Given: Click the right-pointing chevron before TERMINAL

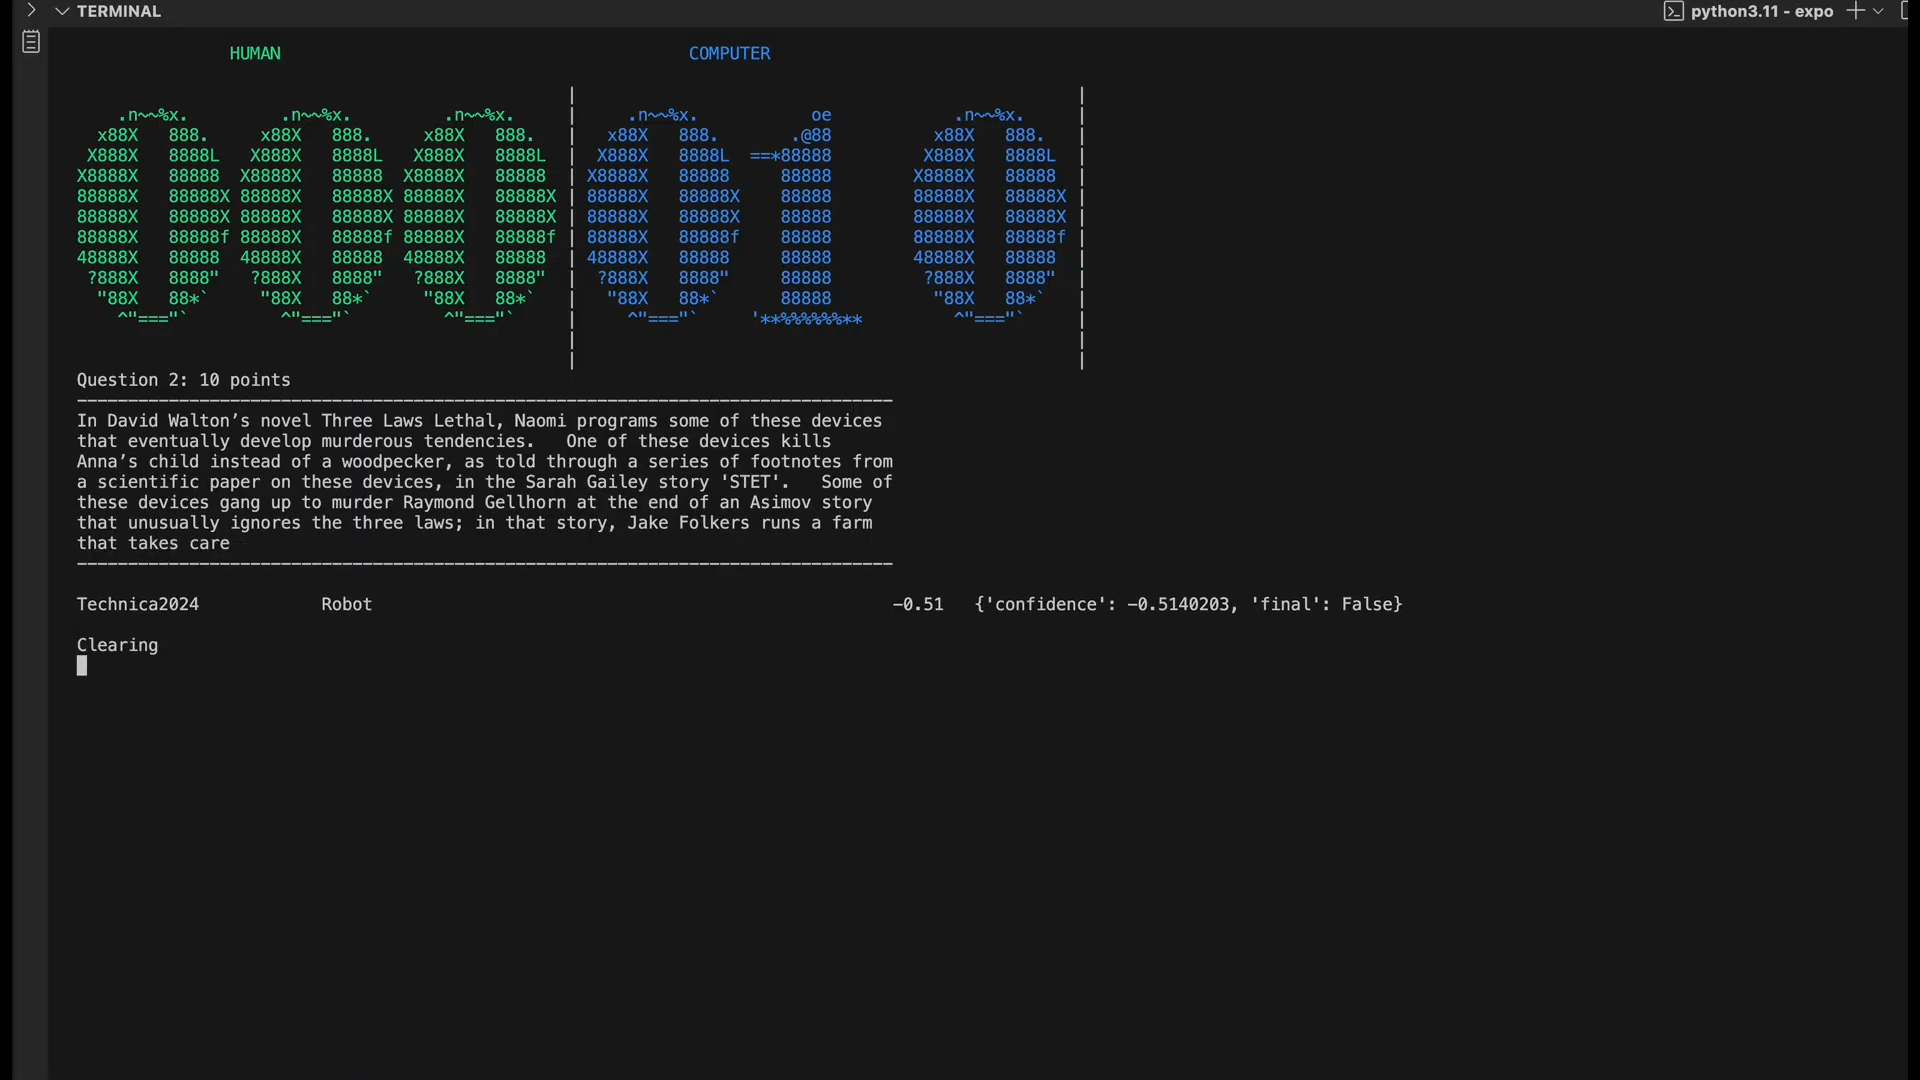Looking at the screenshot, I should (31, 11).
